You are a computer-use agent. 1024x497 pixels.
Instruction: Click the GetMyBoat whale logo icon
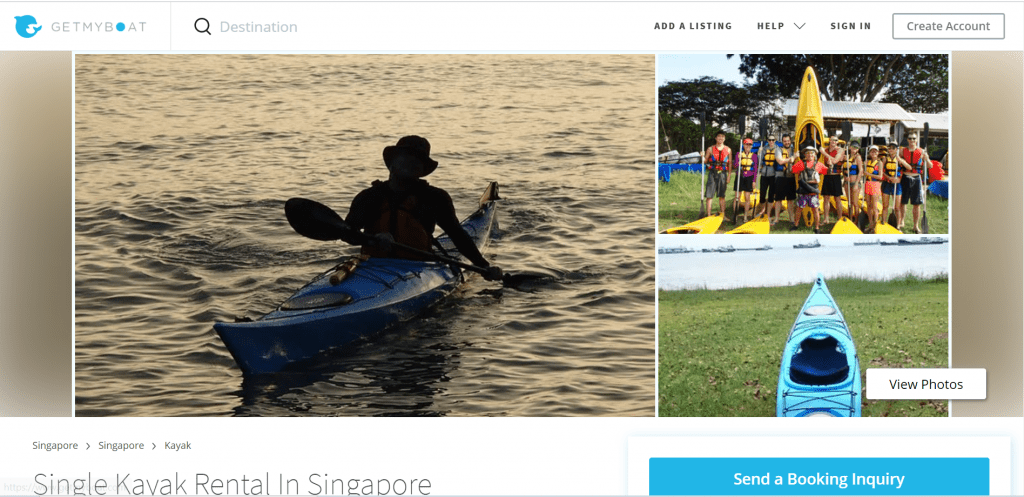pos(28,27)
